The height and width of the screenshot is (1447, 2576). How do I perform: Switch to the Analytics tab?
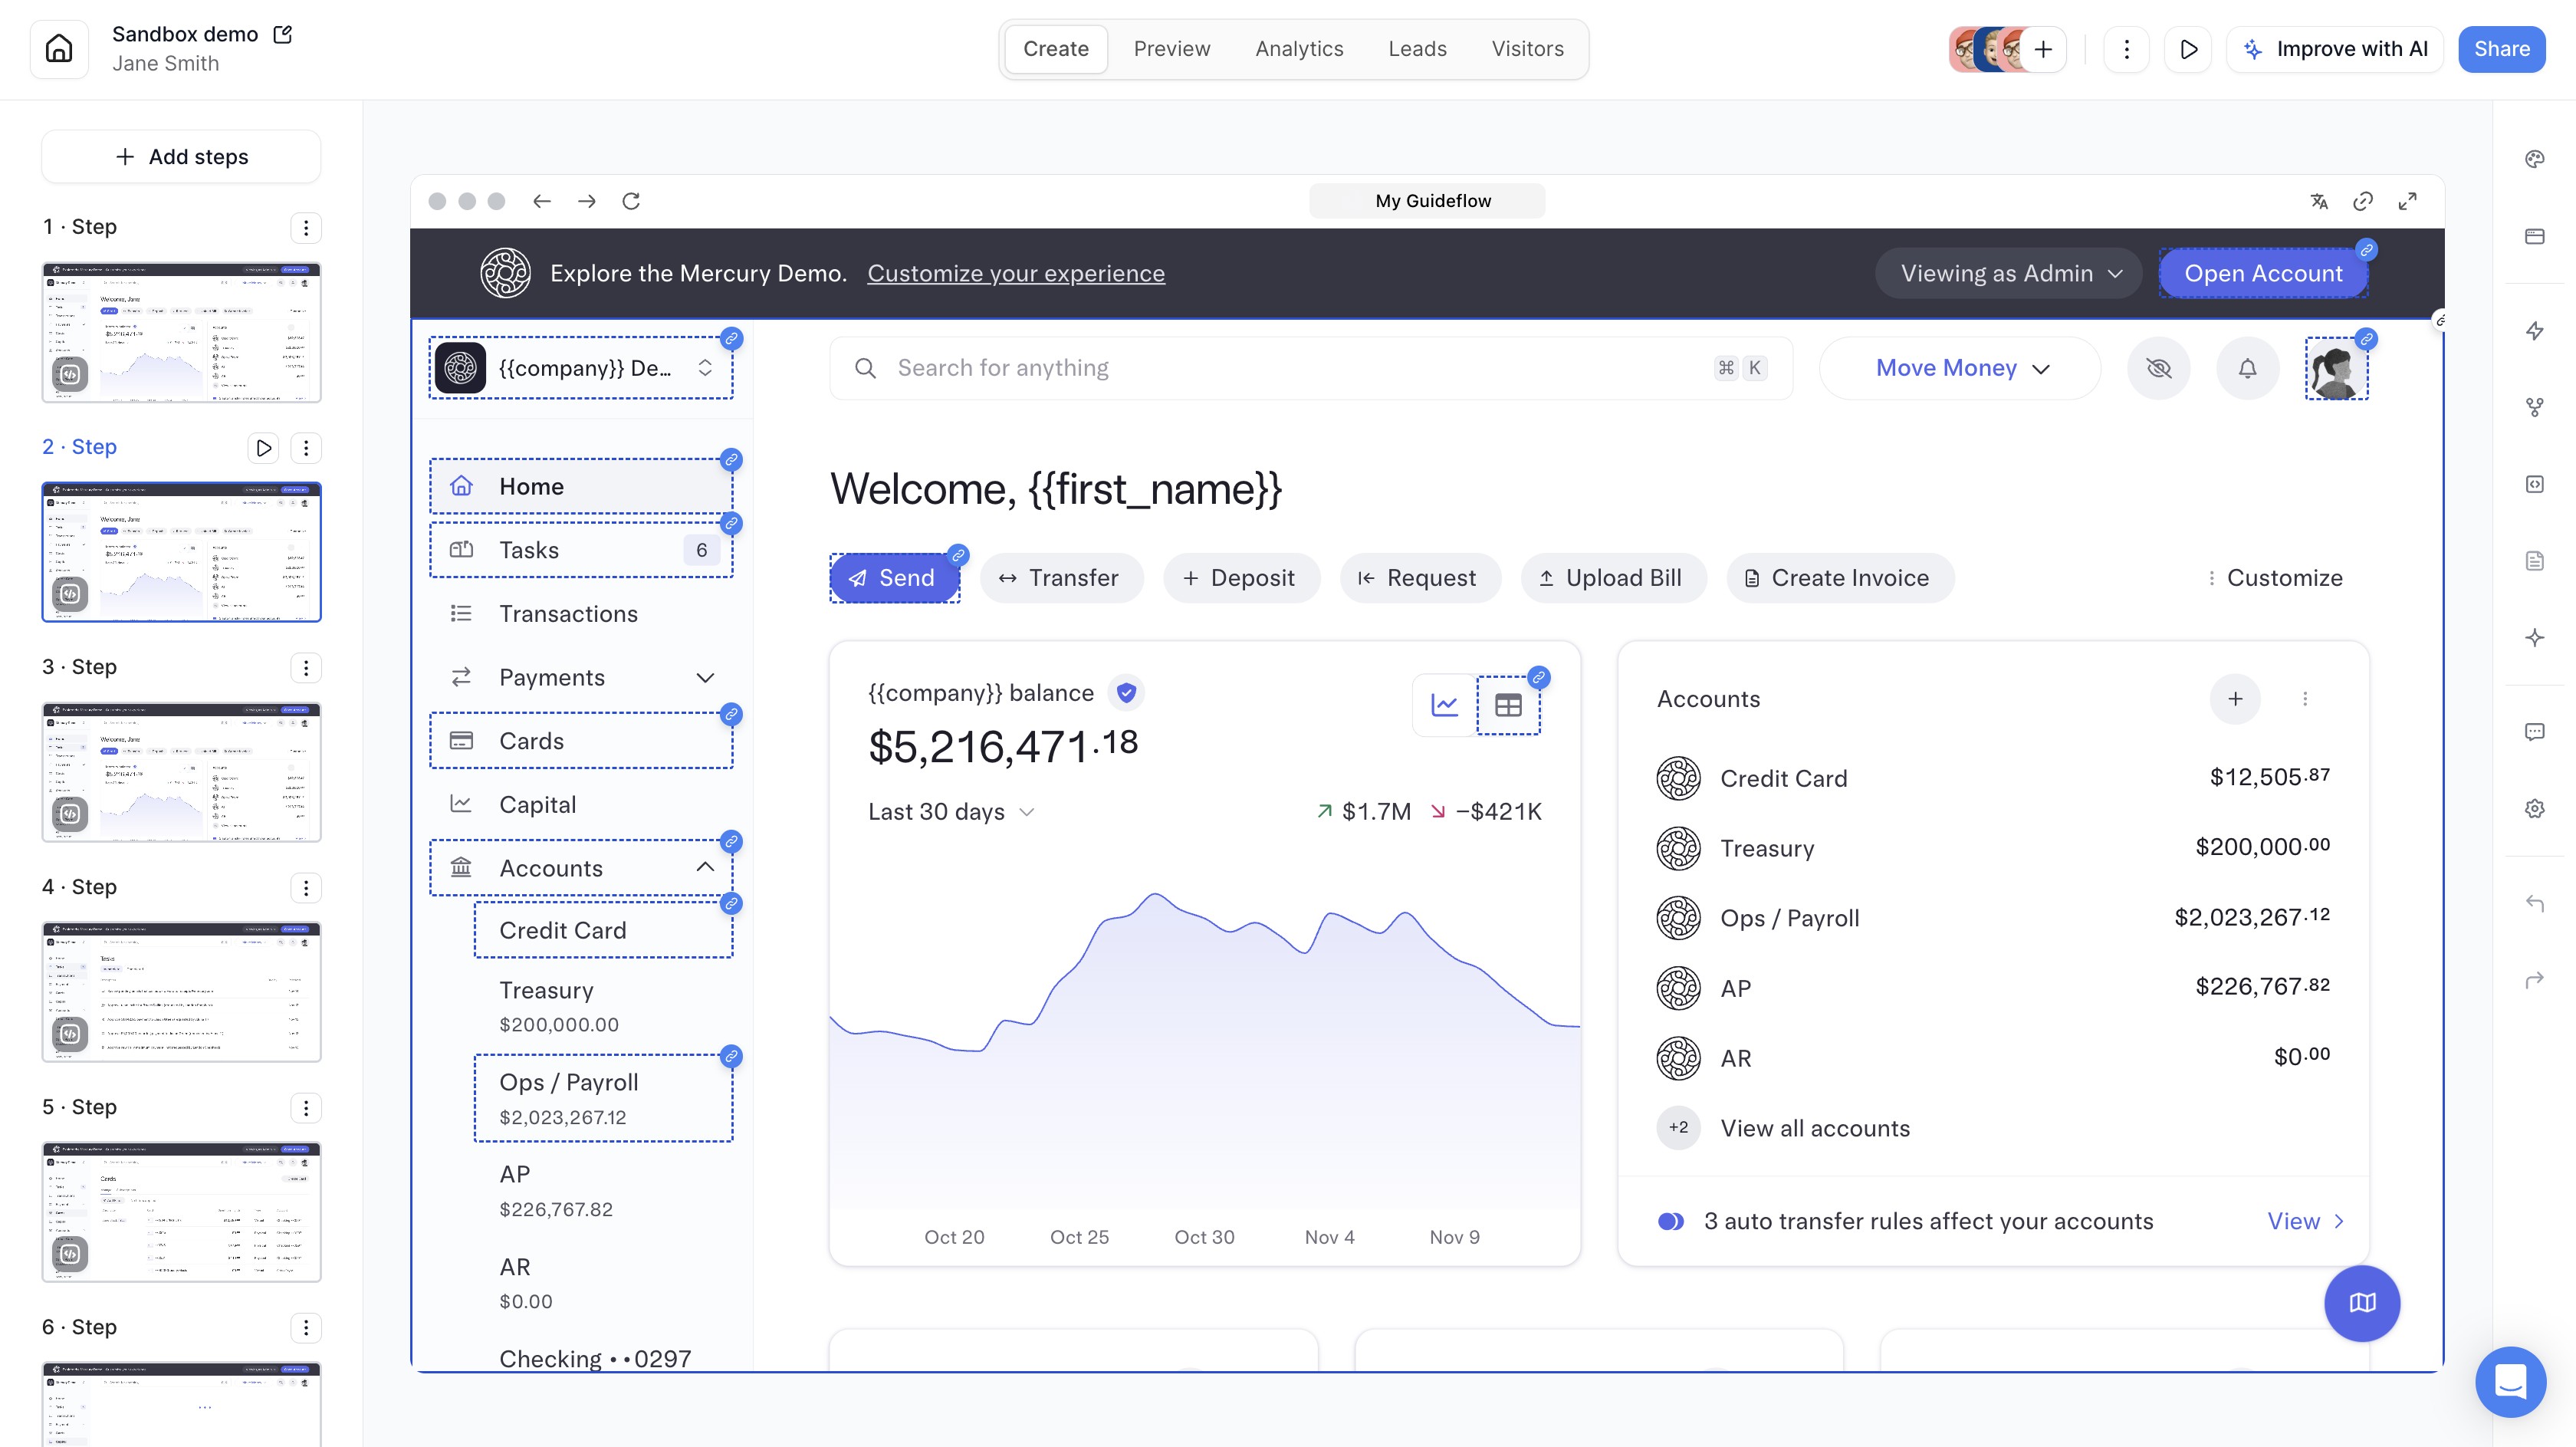click(1299, 49)
